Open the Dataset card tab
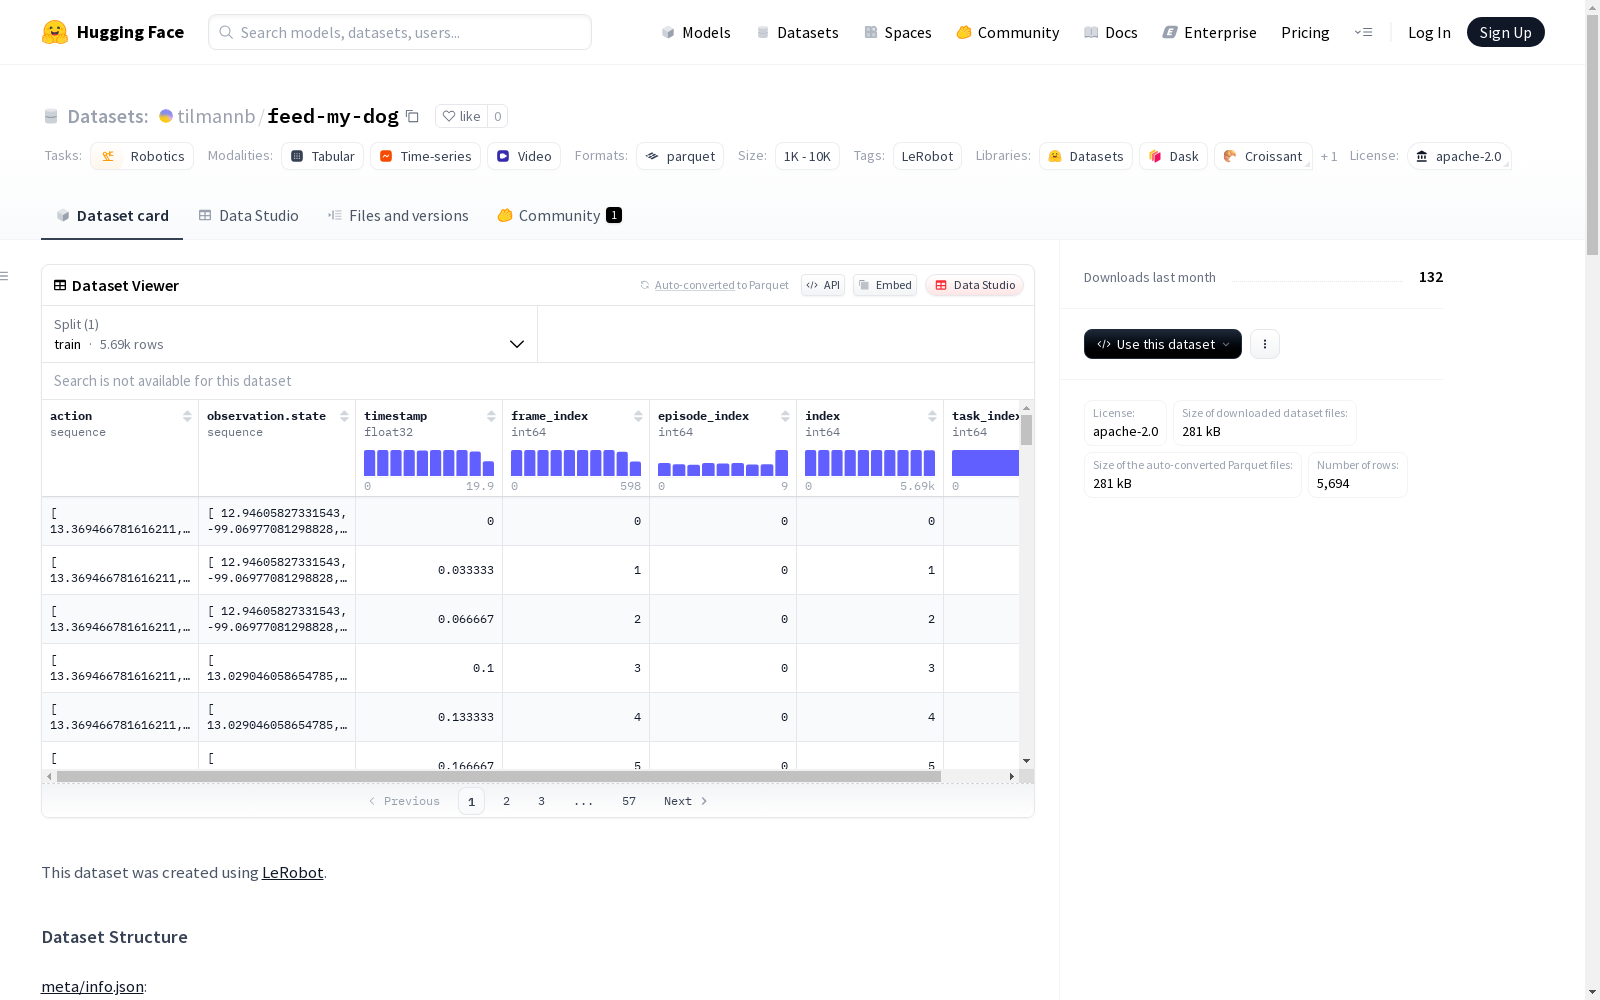Screen dimensions: 1600x1000 (x=112, y=216)
